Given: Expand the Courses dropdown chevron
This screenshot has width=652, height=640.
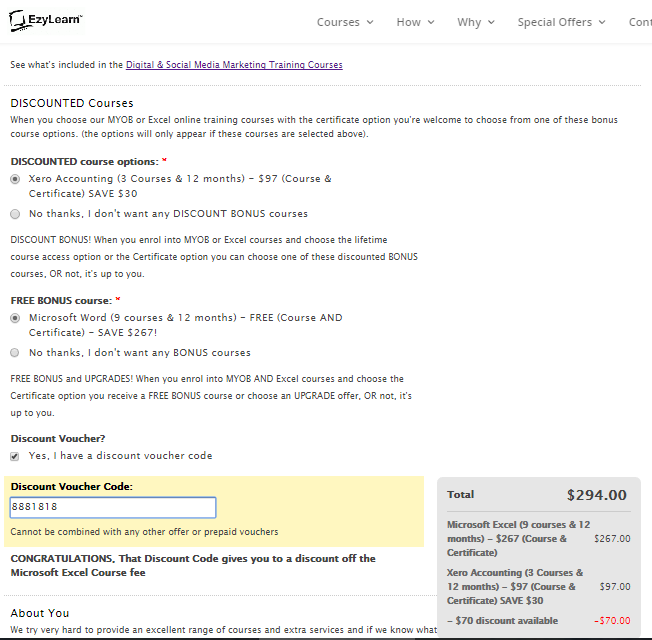Looking at the screenshot, I should (x=370, y=22).
